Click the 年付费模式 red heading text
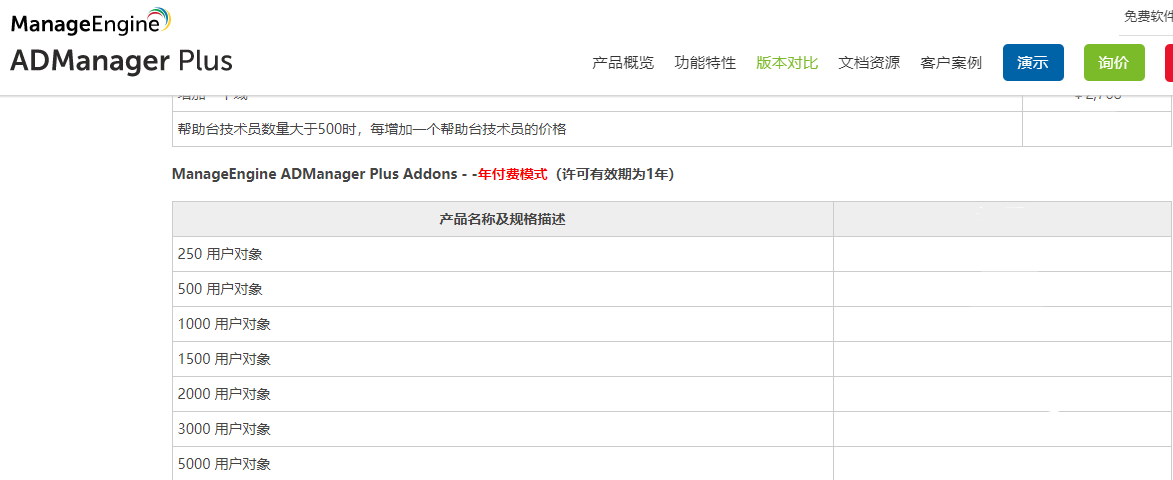The height and width of the screenshot is (480, 1173). pos(512,174)
